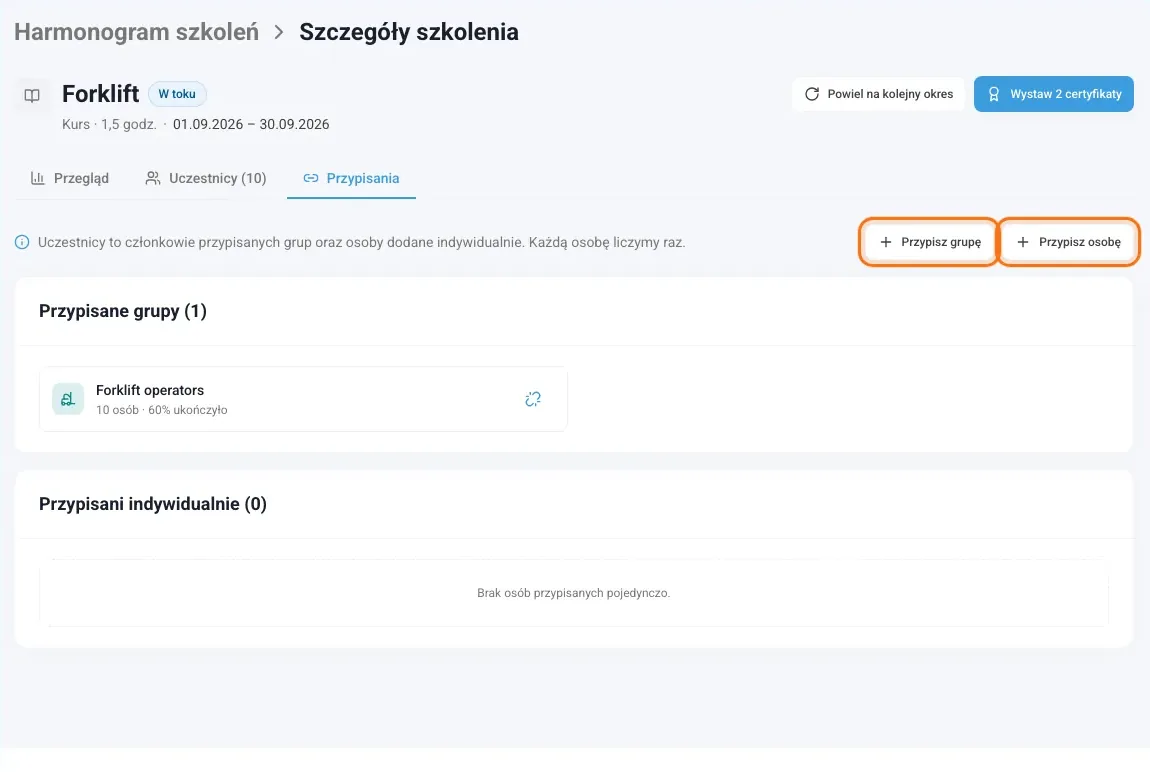
Task: Click Przypisz osobę button
Action: pyautogui.click(x=1069, y=242)
